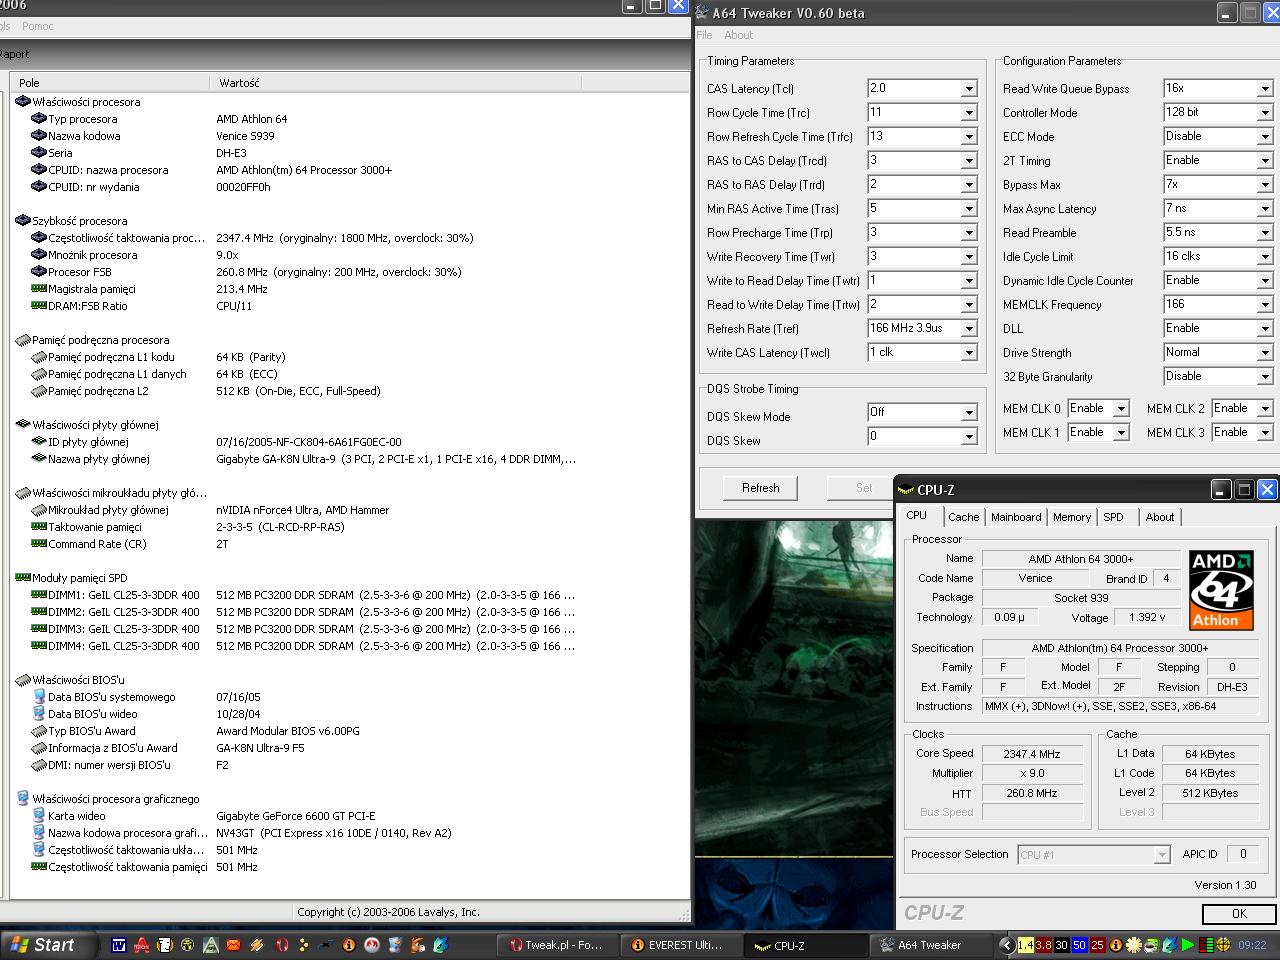This screenshot has width=1280, height=960.
Task: Open the MEMCLK Frequency dropdown
Action: tap(1264, 305)
